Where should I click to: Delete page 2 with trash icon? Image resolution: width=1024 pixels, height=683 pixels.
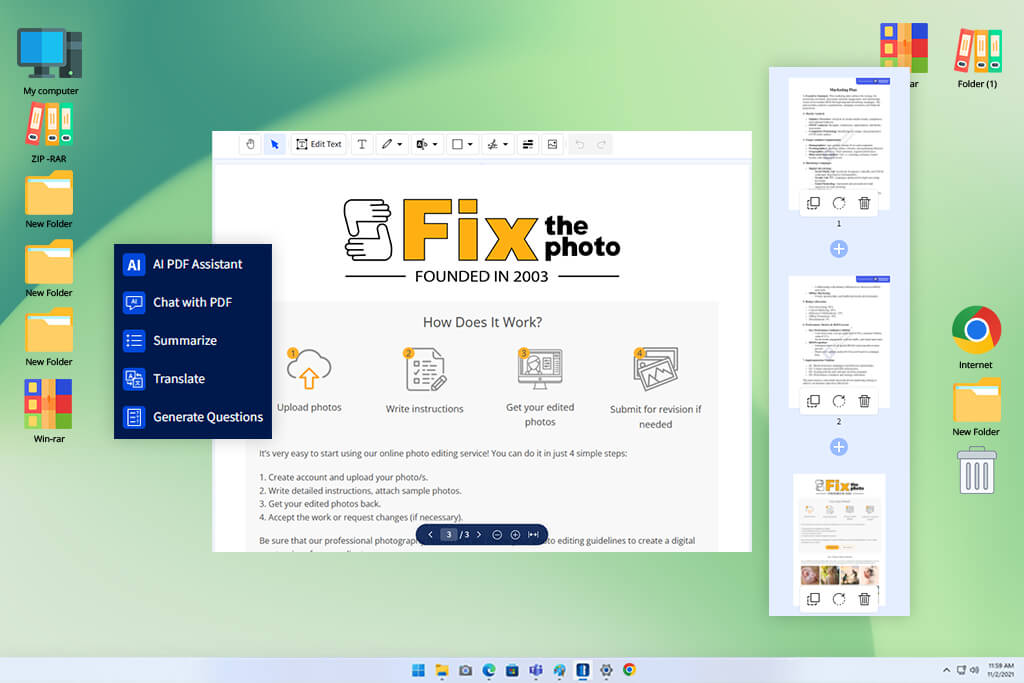[x=864, y=401]
